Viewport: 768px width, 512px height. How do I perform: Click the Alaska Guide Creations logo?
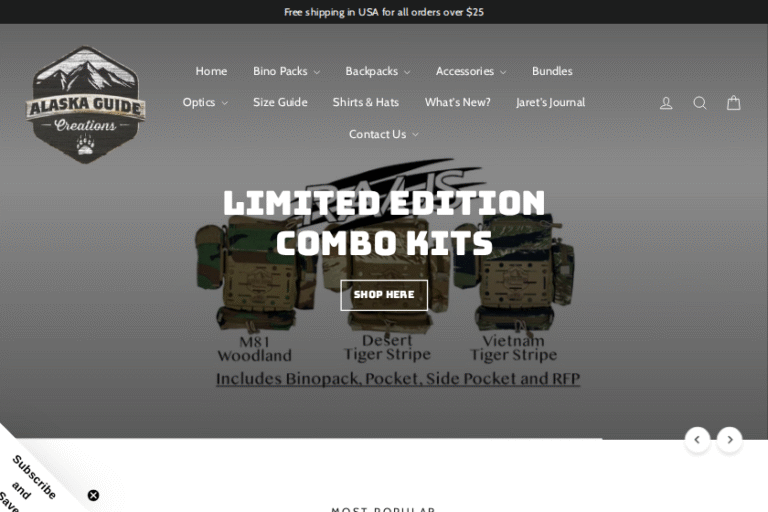click(x=86, y=104)
